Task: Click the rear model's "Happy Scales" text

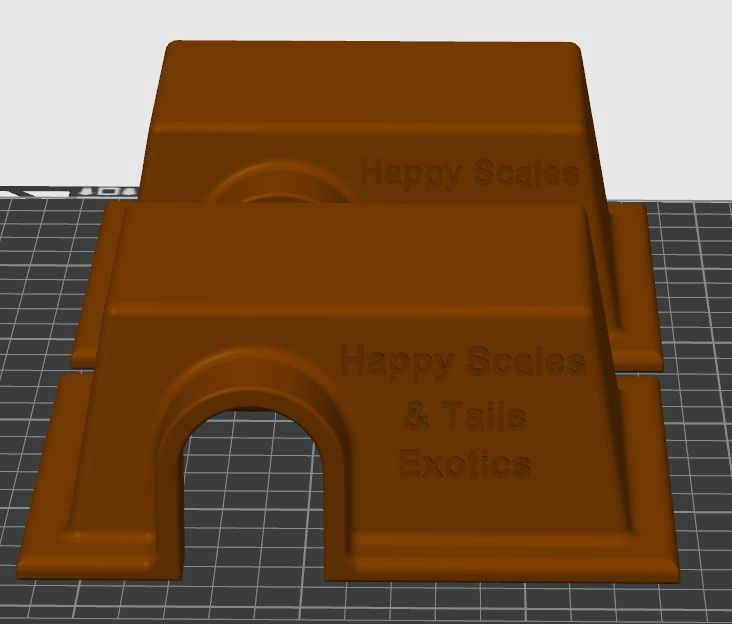Action: click(469, 174)
